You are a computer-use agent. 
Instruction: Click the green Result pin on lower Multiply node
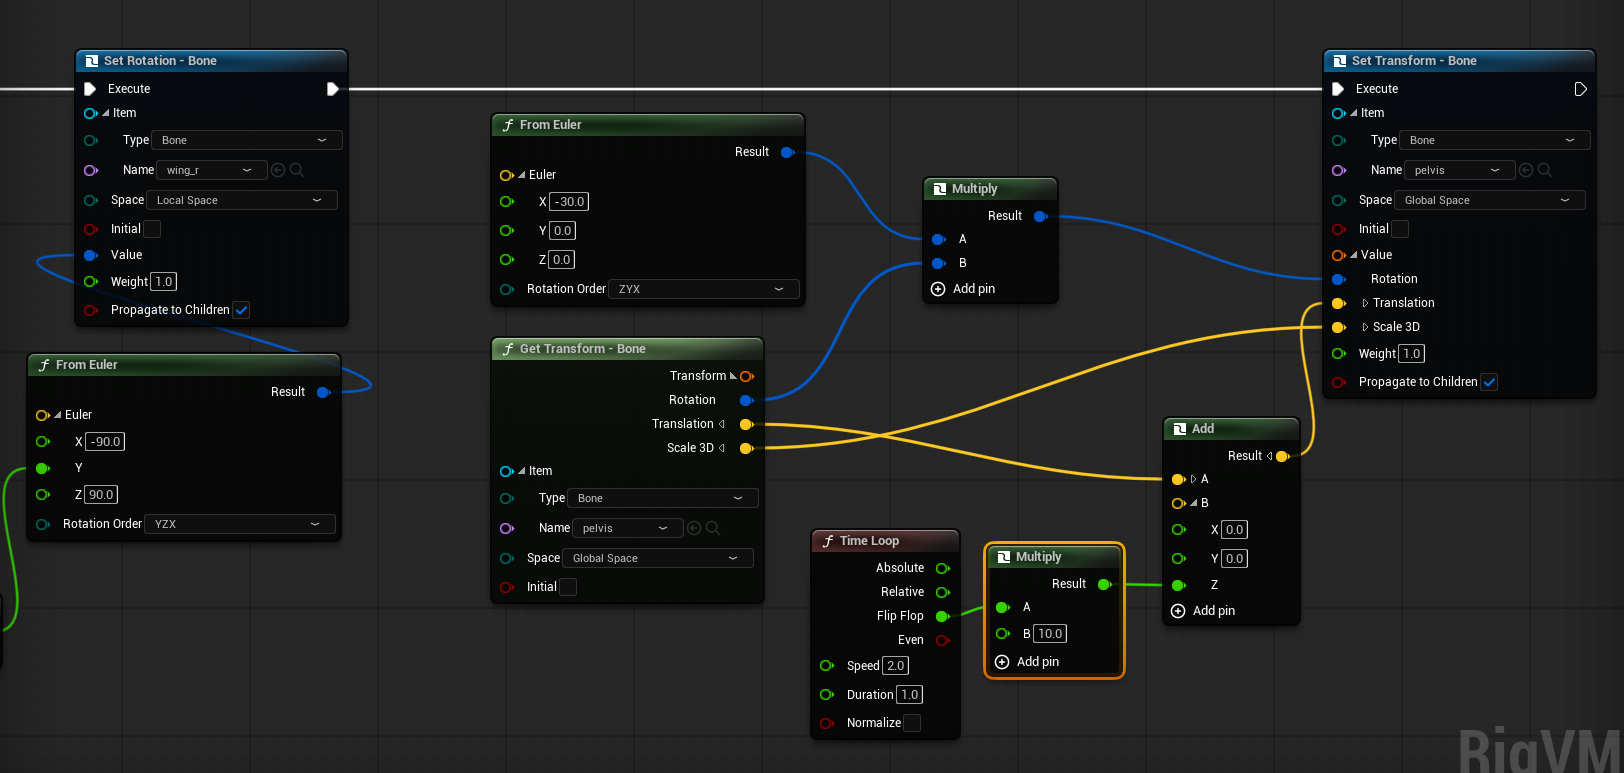pos(1105,584)
